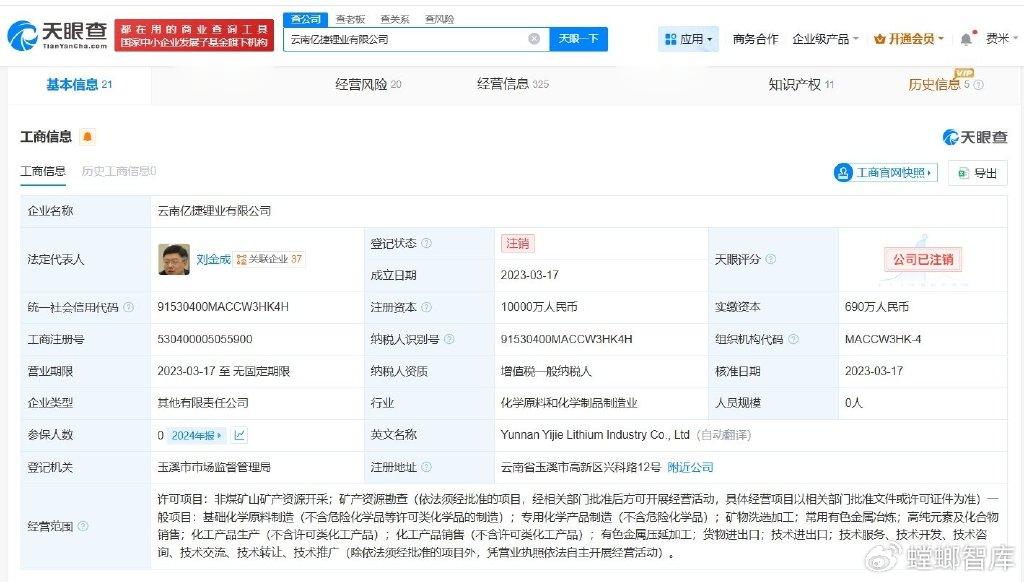Open the 开通会员 dropdown

point(908,39)
